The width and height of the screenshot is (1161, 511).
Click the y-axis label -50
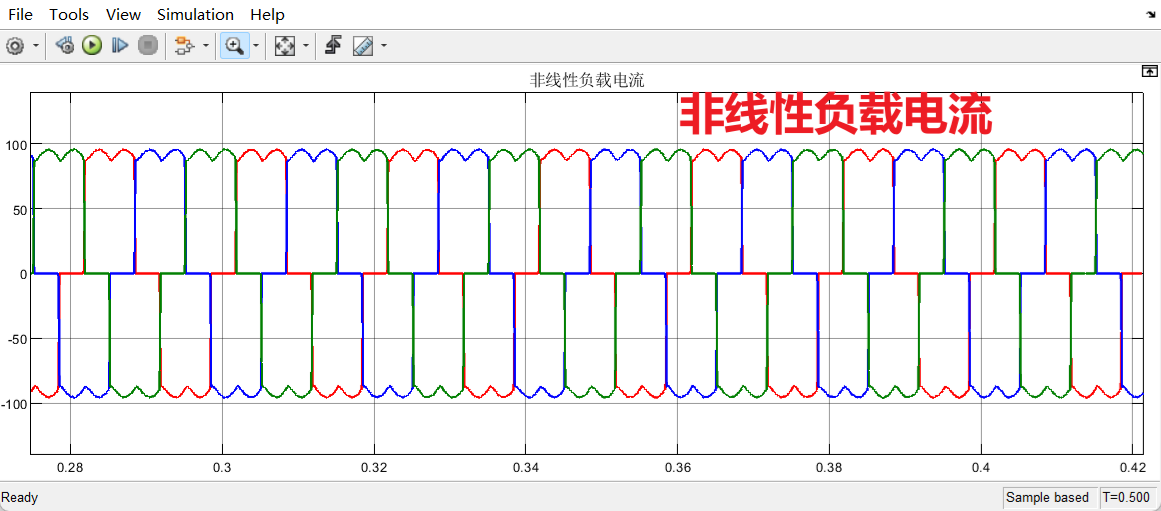point(17,338)
